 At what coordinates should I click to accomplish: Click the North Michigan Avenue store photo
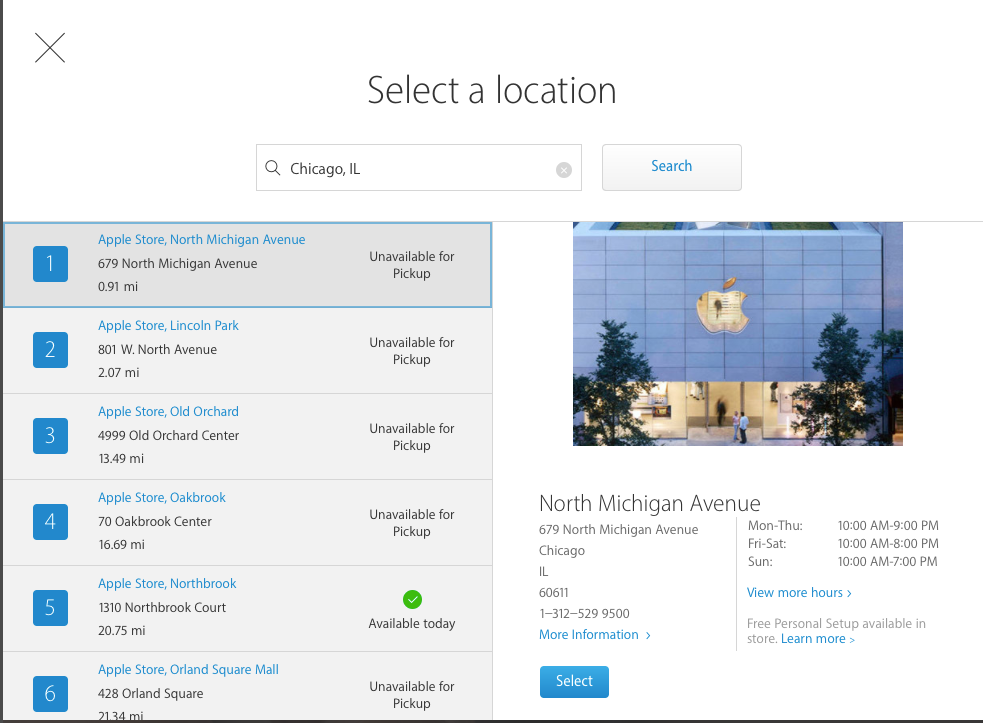pyautogui.click(x=738, y=334)
